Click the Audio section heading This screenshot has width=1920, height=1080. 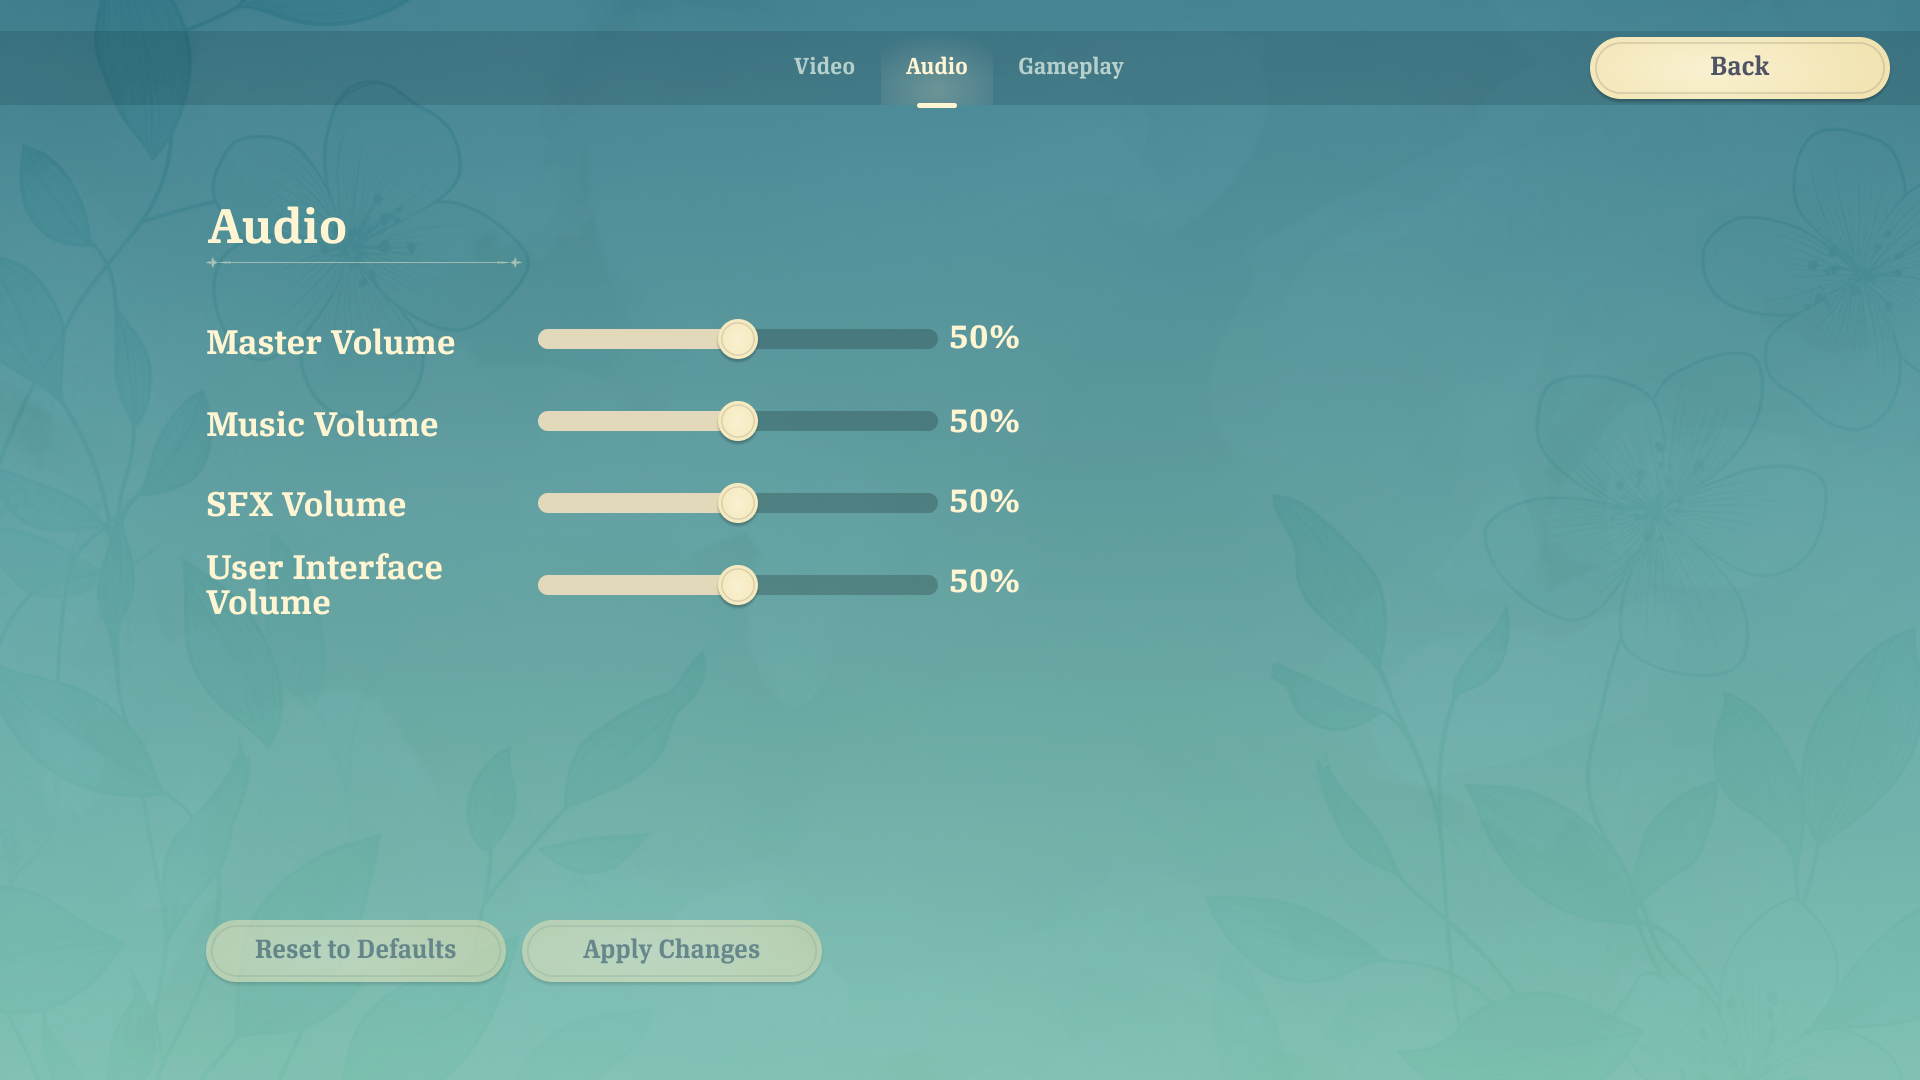(277, 227)
